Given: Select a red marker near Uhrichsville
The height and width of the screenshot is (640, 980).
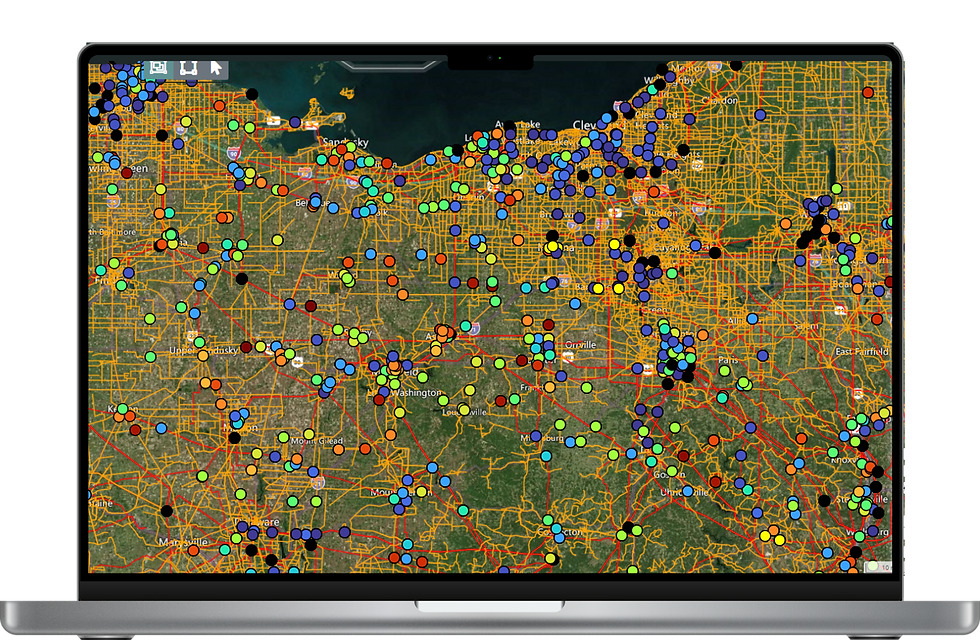Looking at the screenshot, I should point(715,482).
